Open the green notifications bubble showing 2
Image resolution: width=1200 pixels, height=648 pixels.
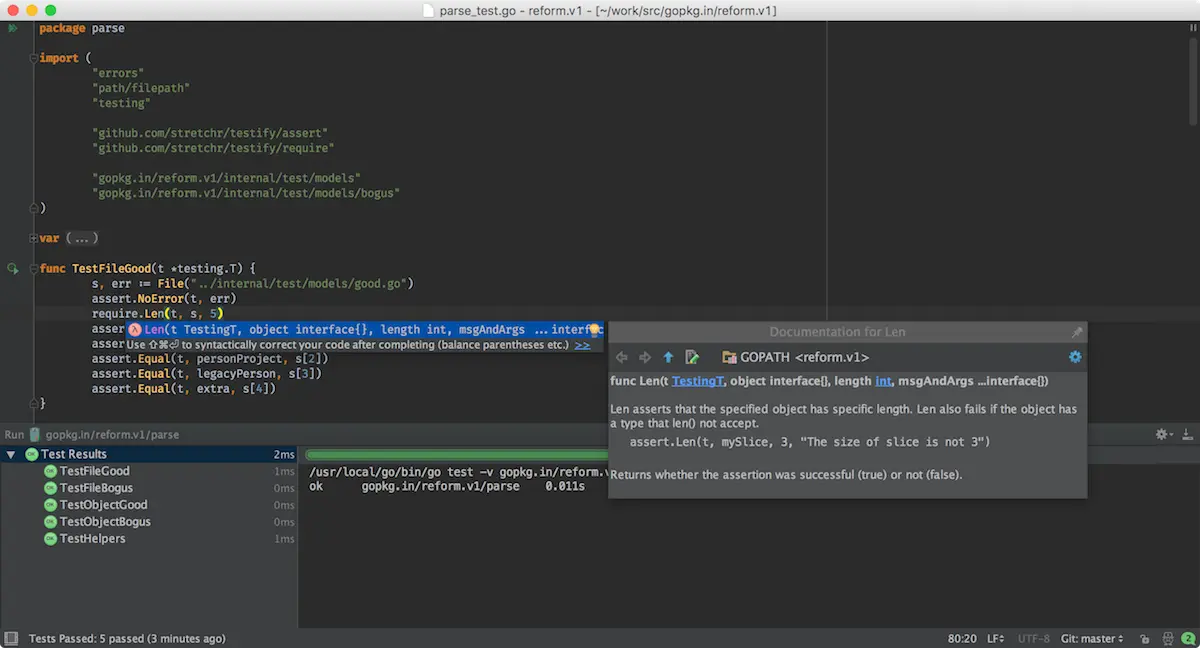click(x=1188, y=638)
